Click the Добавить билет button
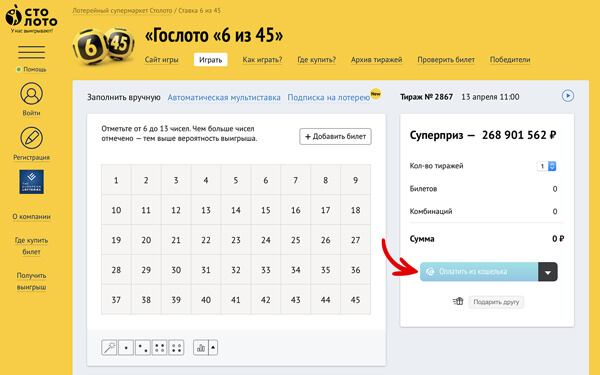The image size is (600, 375). pos(335,136)
